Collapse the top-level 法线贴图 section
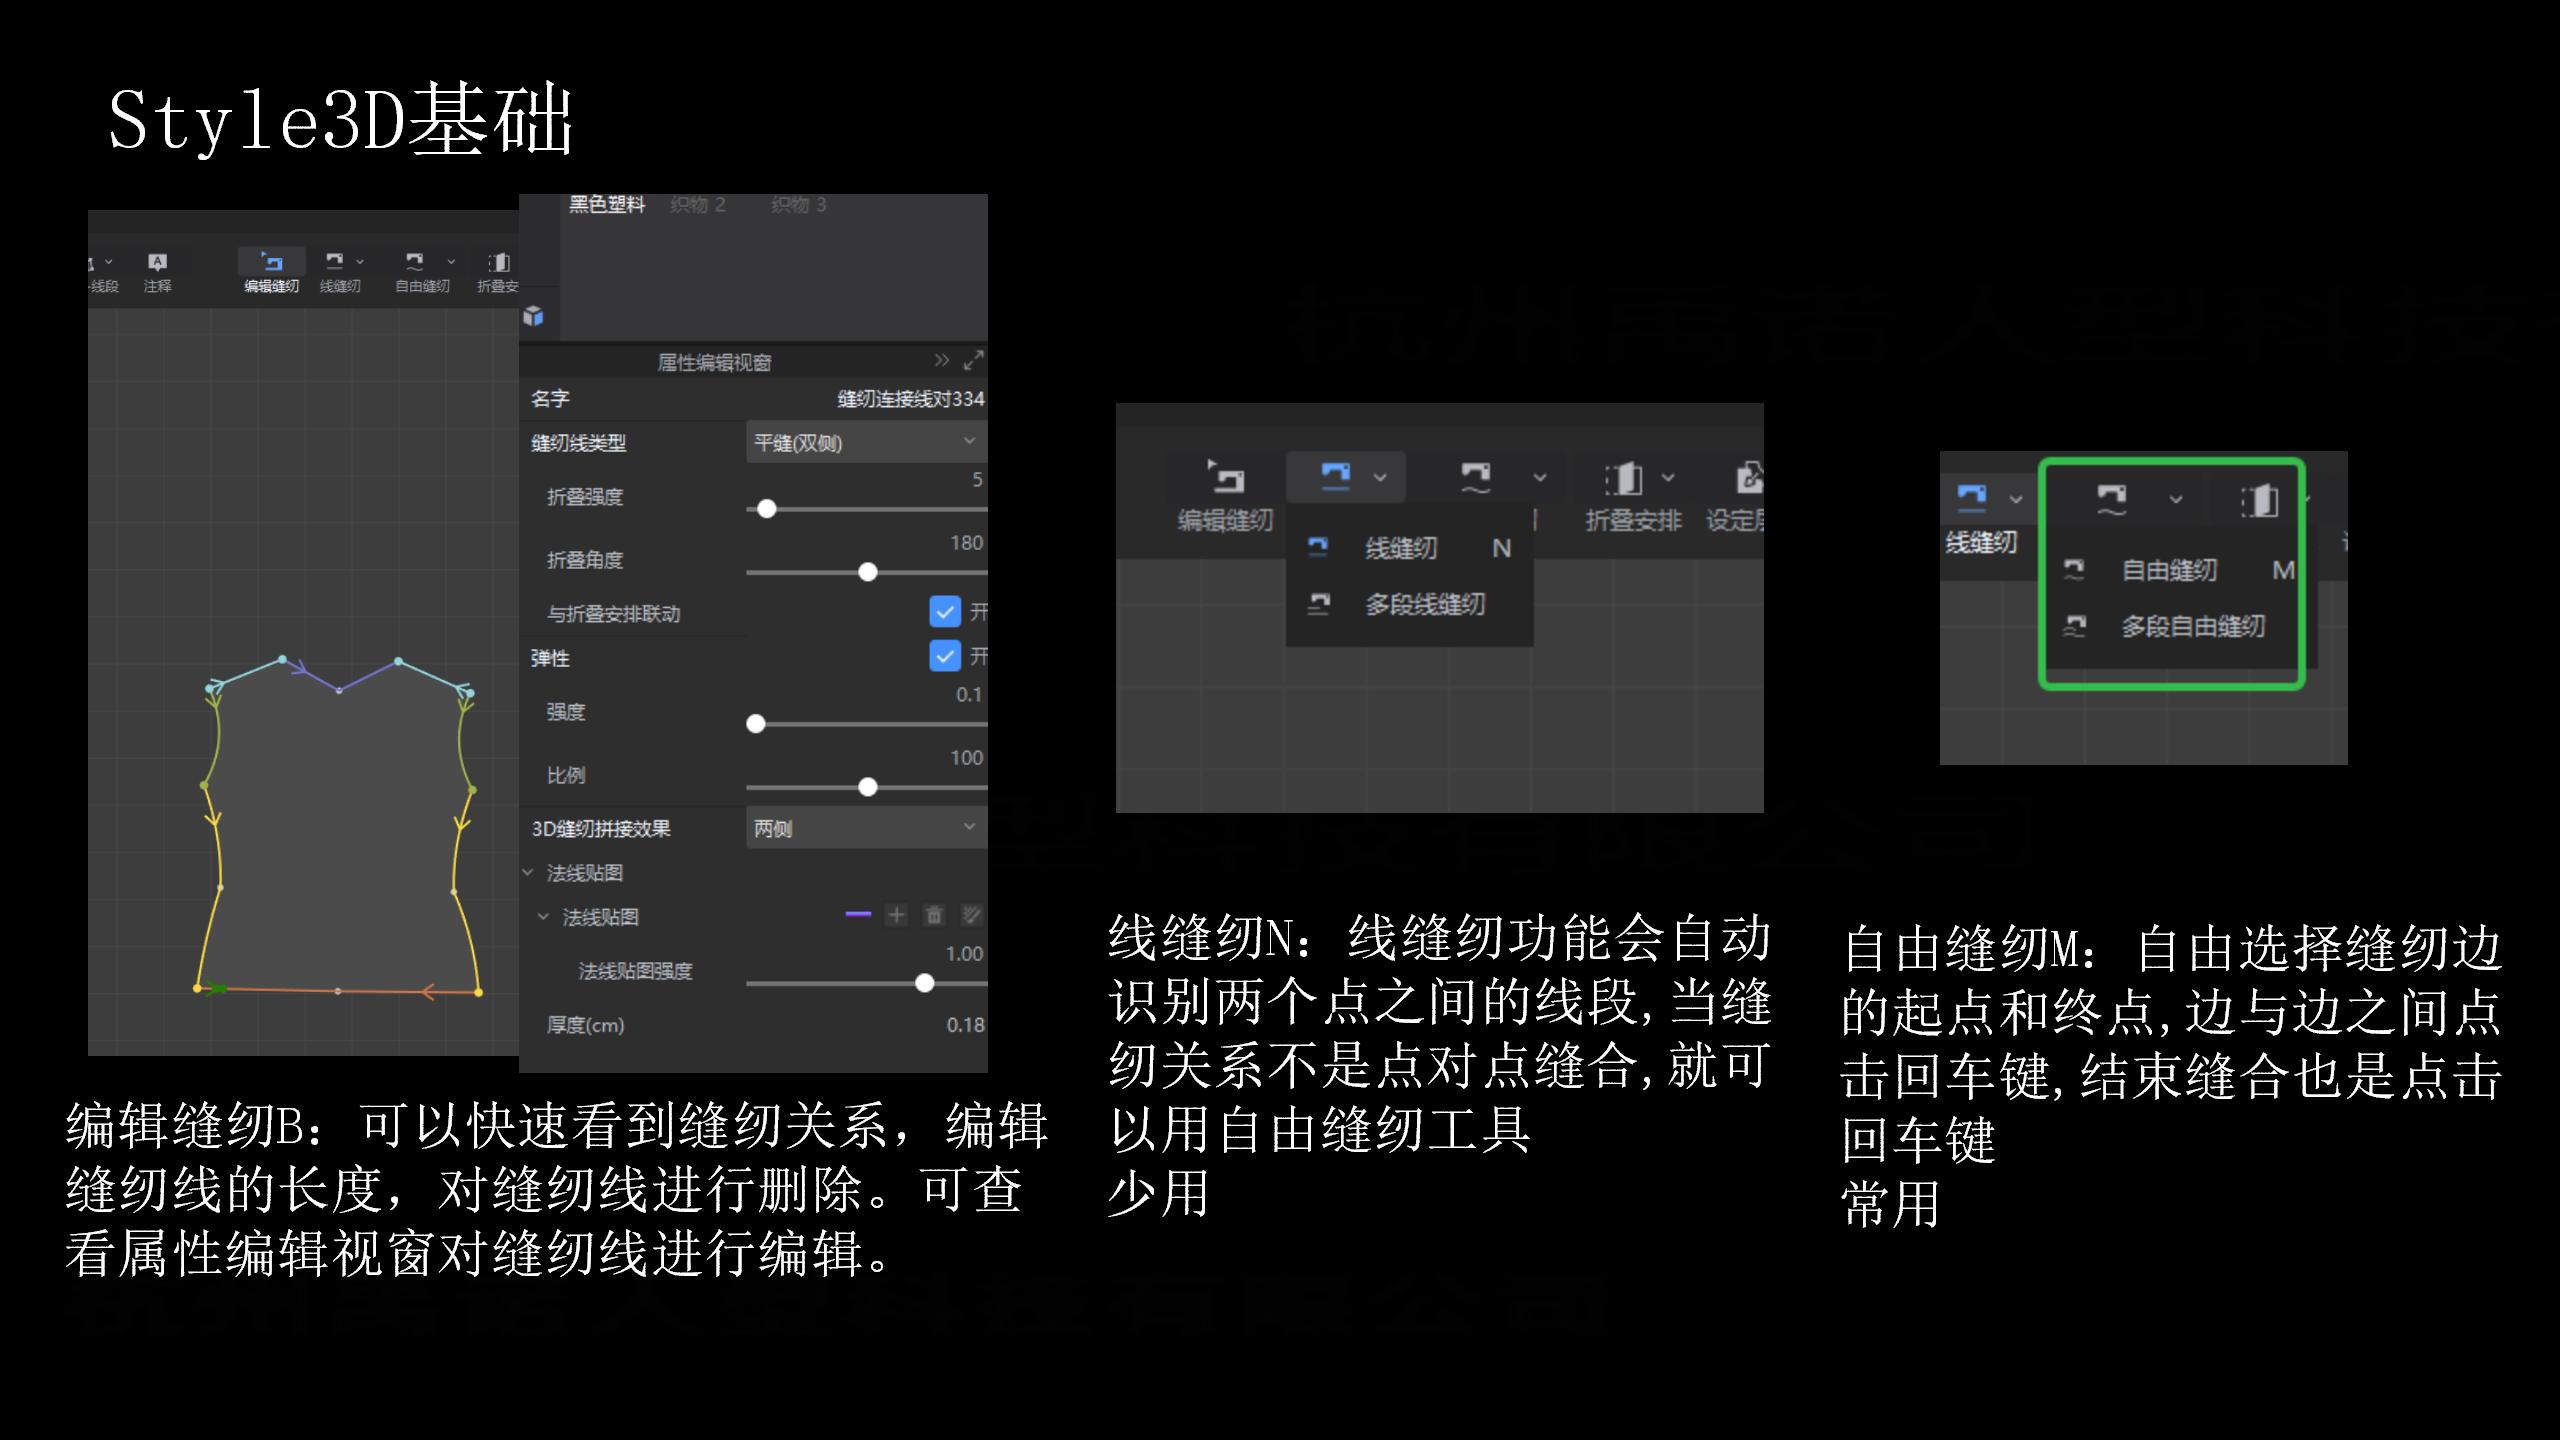 (529, 873)
